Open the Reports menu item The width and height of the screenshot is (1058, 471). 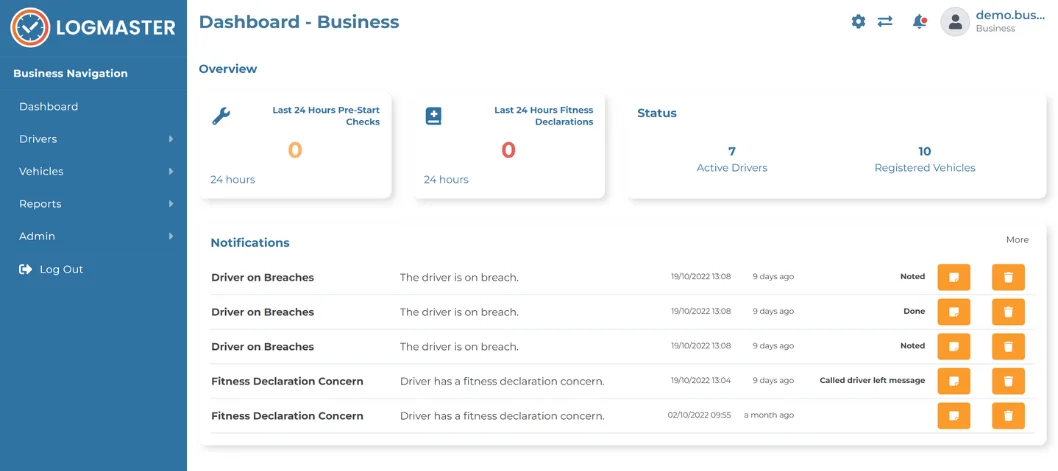40,204
